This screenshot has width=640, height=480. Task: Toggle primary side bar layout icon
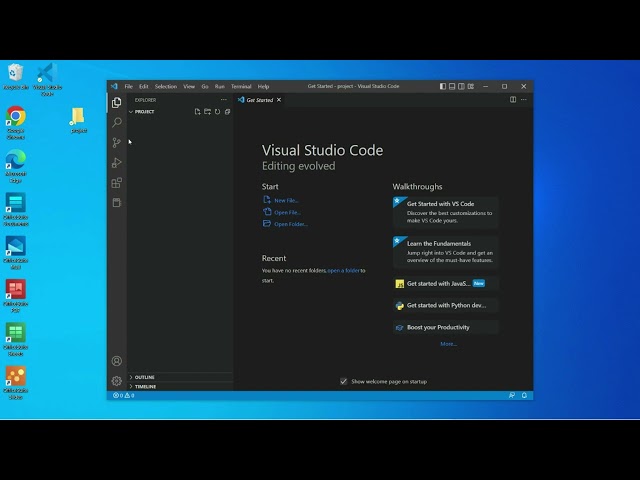(443, 86)
